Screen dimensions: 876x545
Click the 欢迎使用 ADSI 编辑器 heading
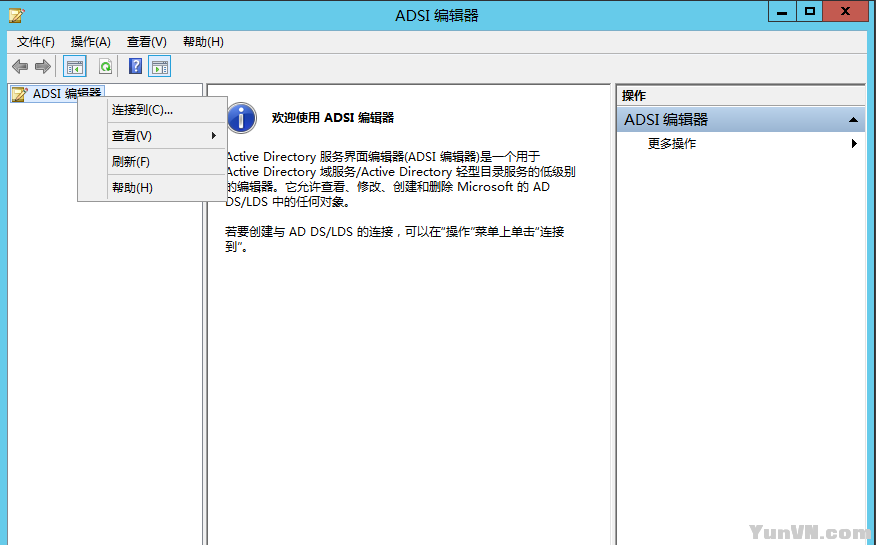pyautogui.click(x=333, y=118)
